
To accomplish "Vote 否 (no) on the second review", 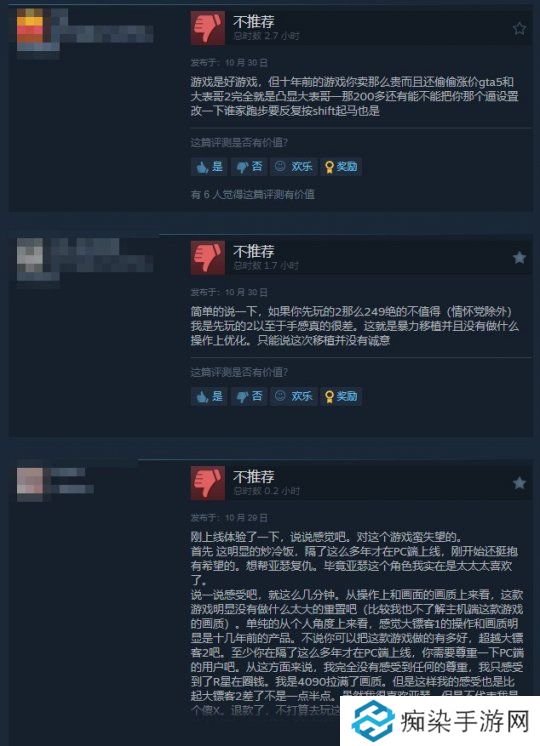I will click(249, 396).
